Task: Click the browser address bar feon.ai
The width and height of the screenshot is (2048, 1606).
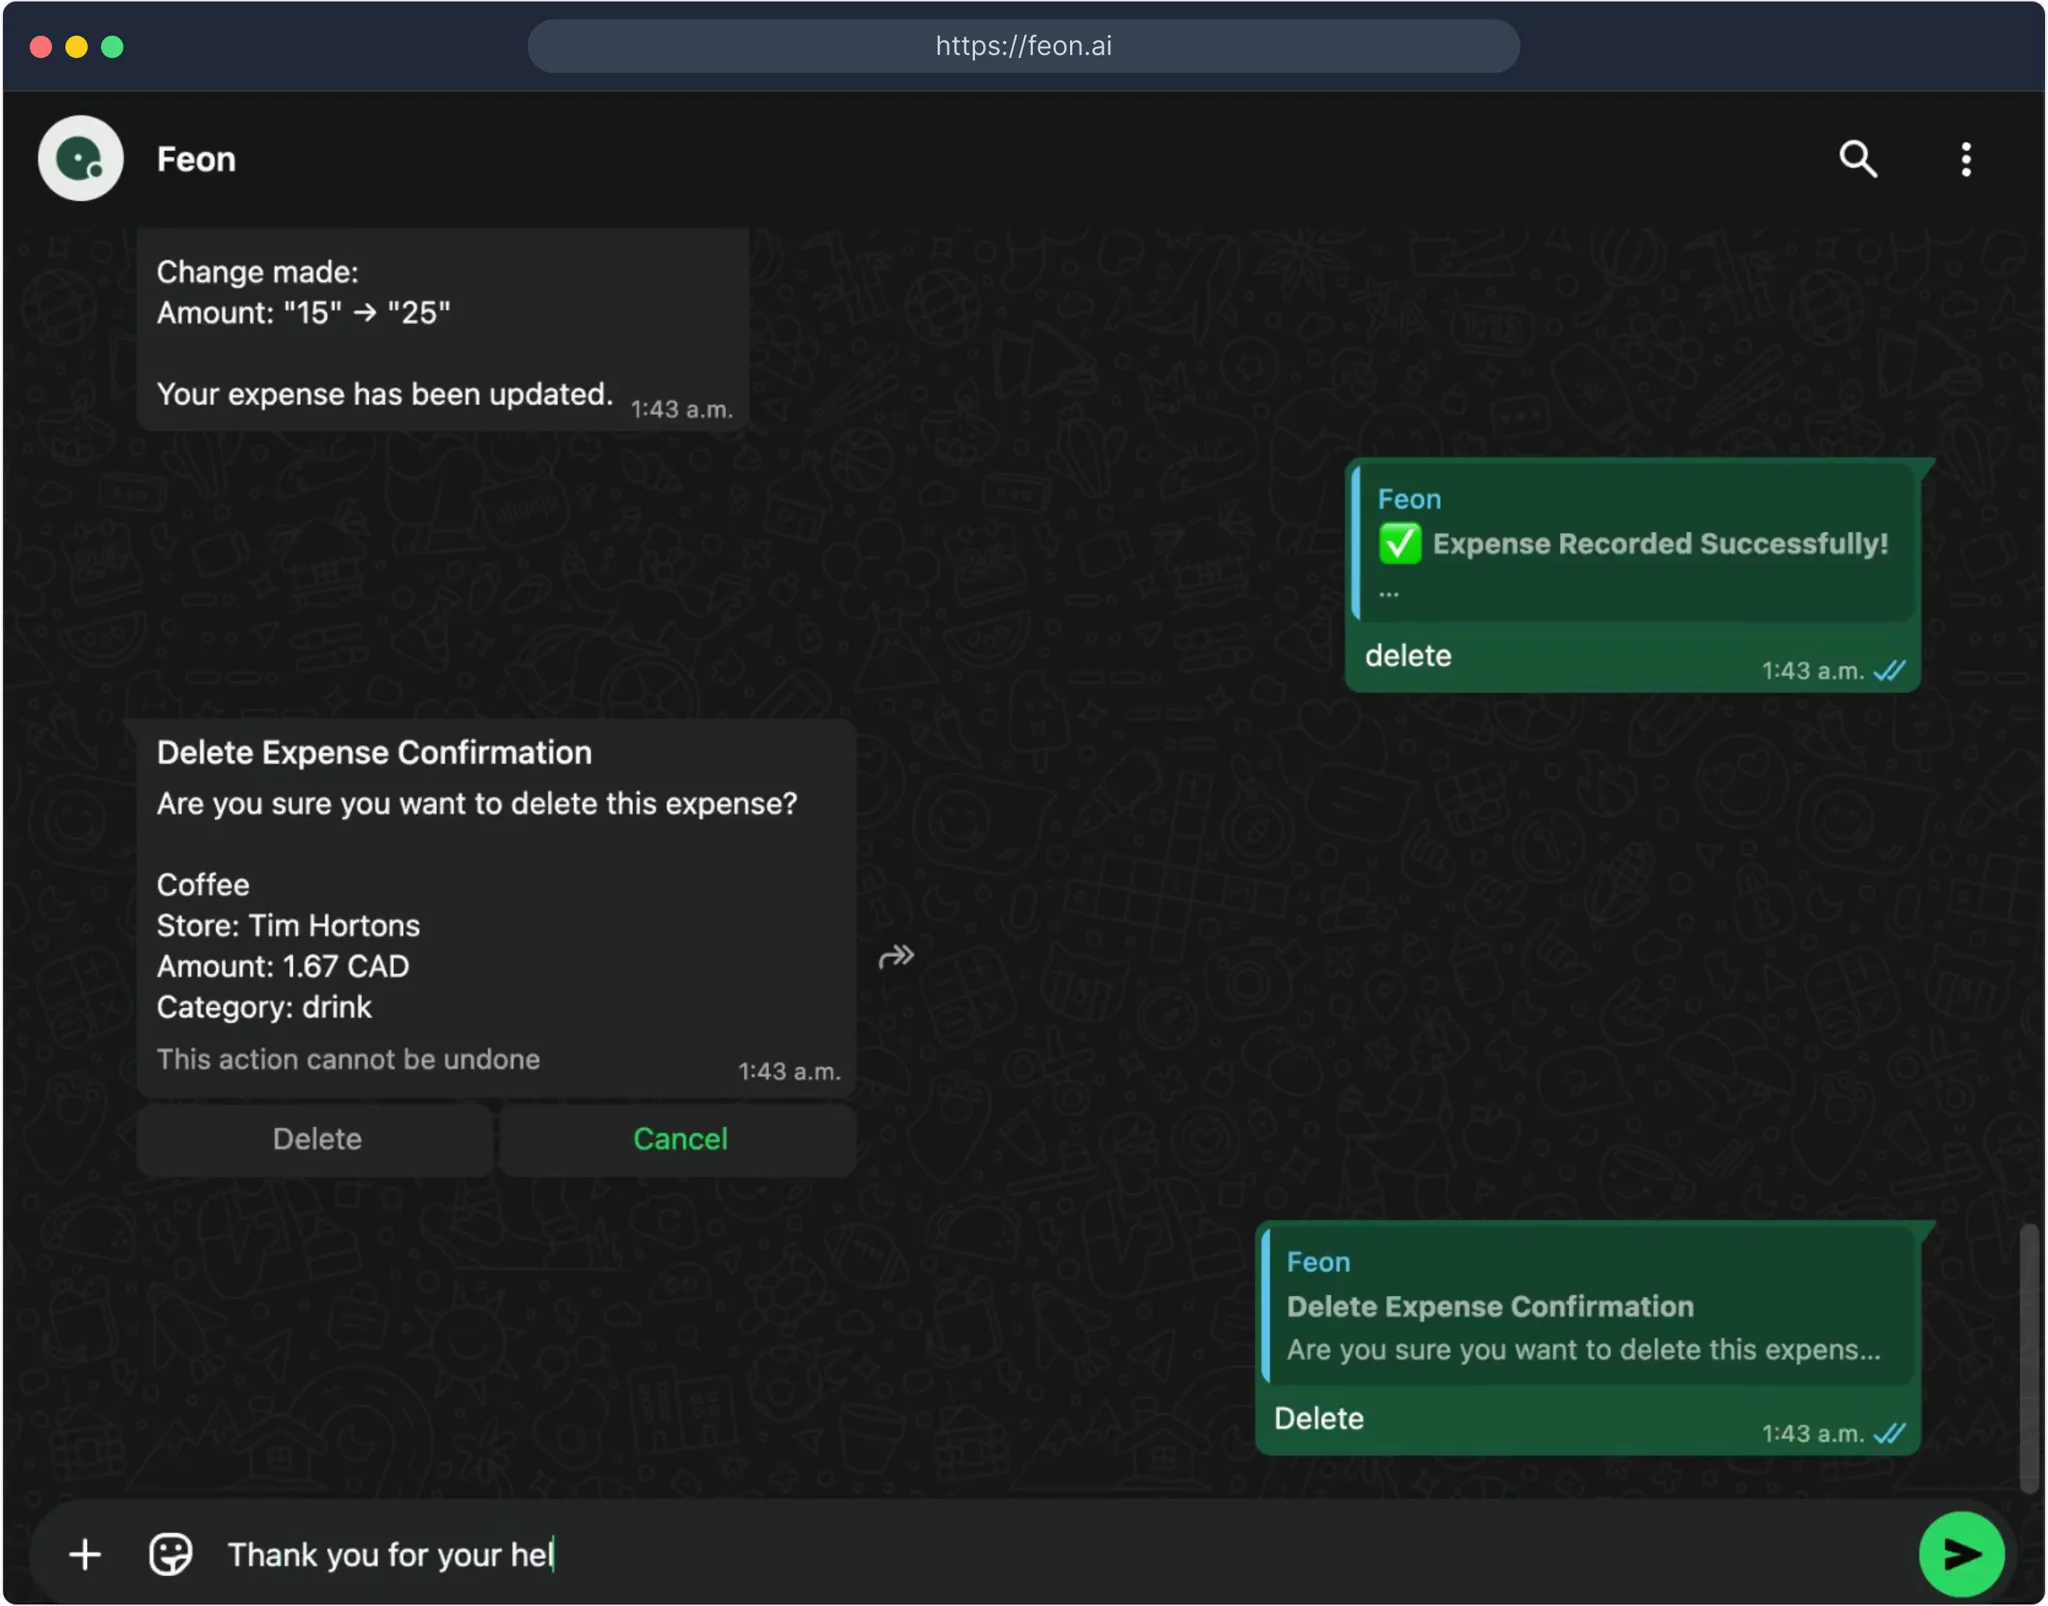Action: coord(1023,46)
